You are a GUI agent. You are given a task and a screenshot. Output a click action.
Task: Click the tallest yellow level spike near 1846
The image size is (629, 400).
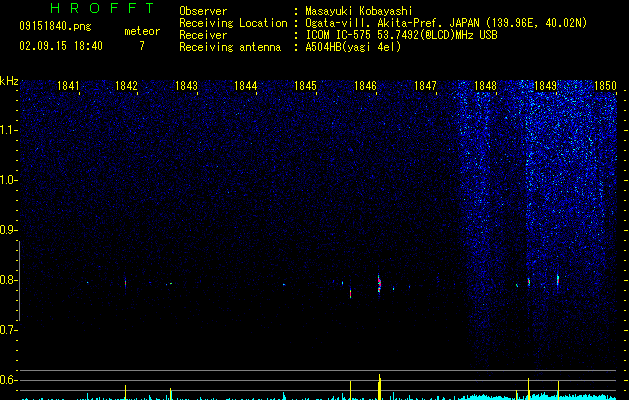379,387
